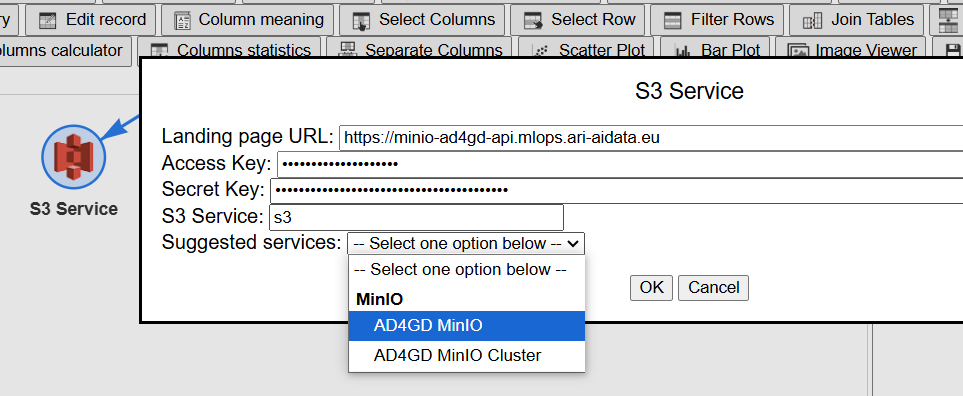Launch the Image Viewer tool
This screenshot has width=963, height=396.
[851, 51]
